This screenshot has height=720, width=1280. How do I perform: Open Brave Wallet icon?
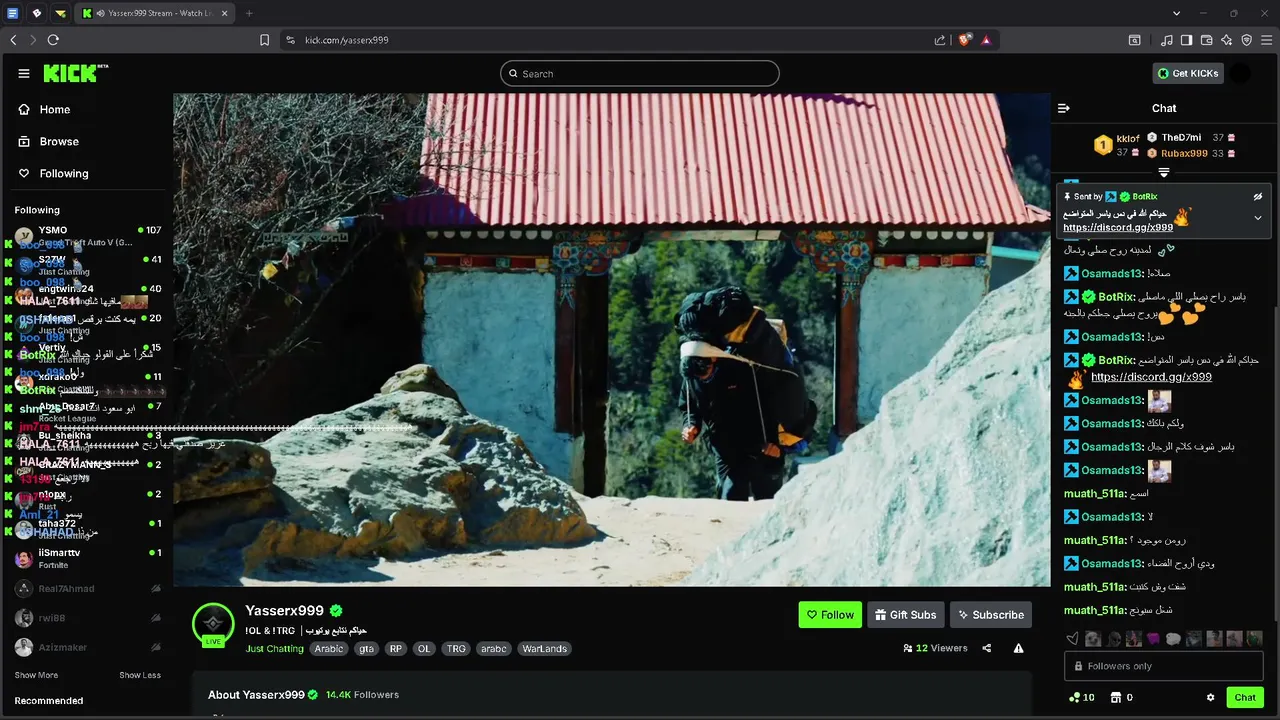coord(1207,40)
